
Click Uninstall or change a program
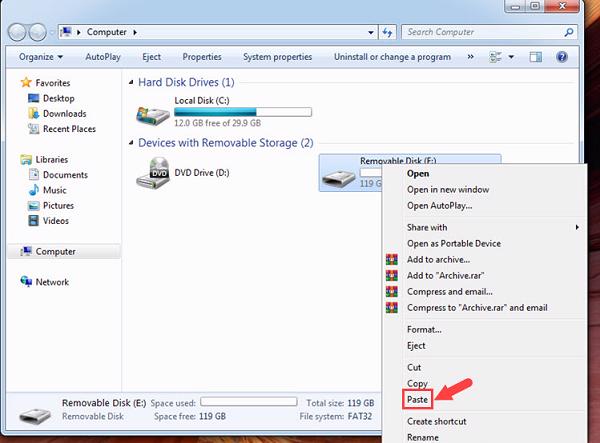tap(392, 57)
